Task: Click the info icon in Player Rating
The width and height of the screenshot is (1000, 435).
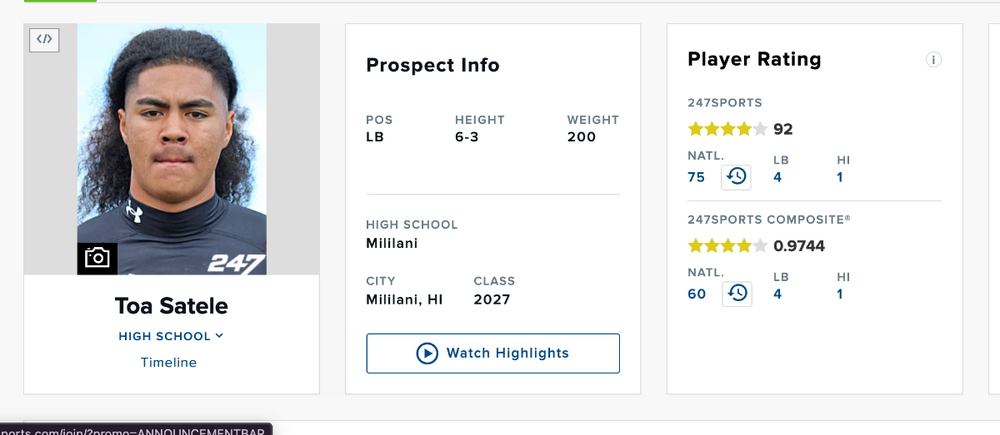Action: point(933,60)
